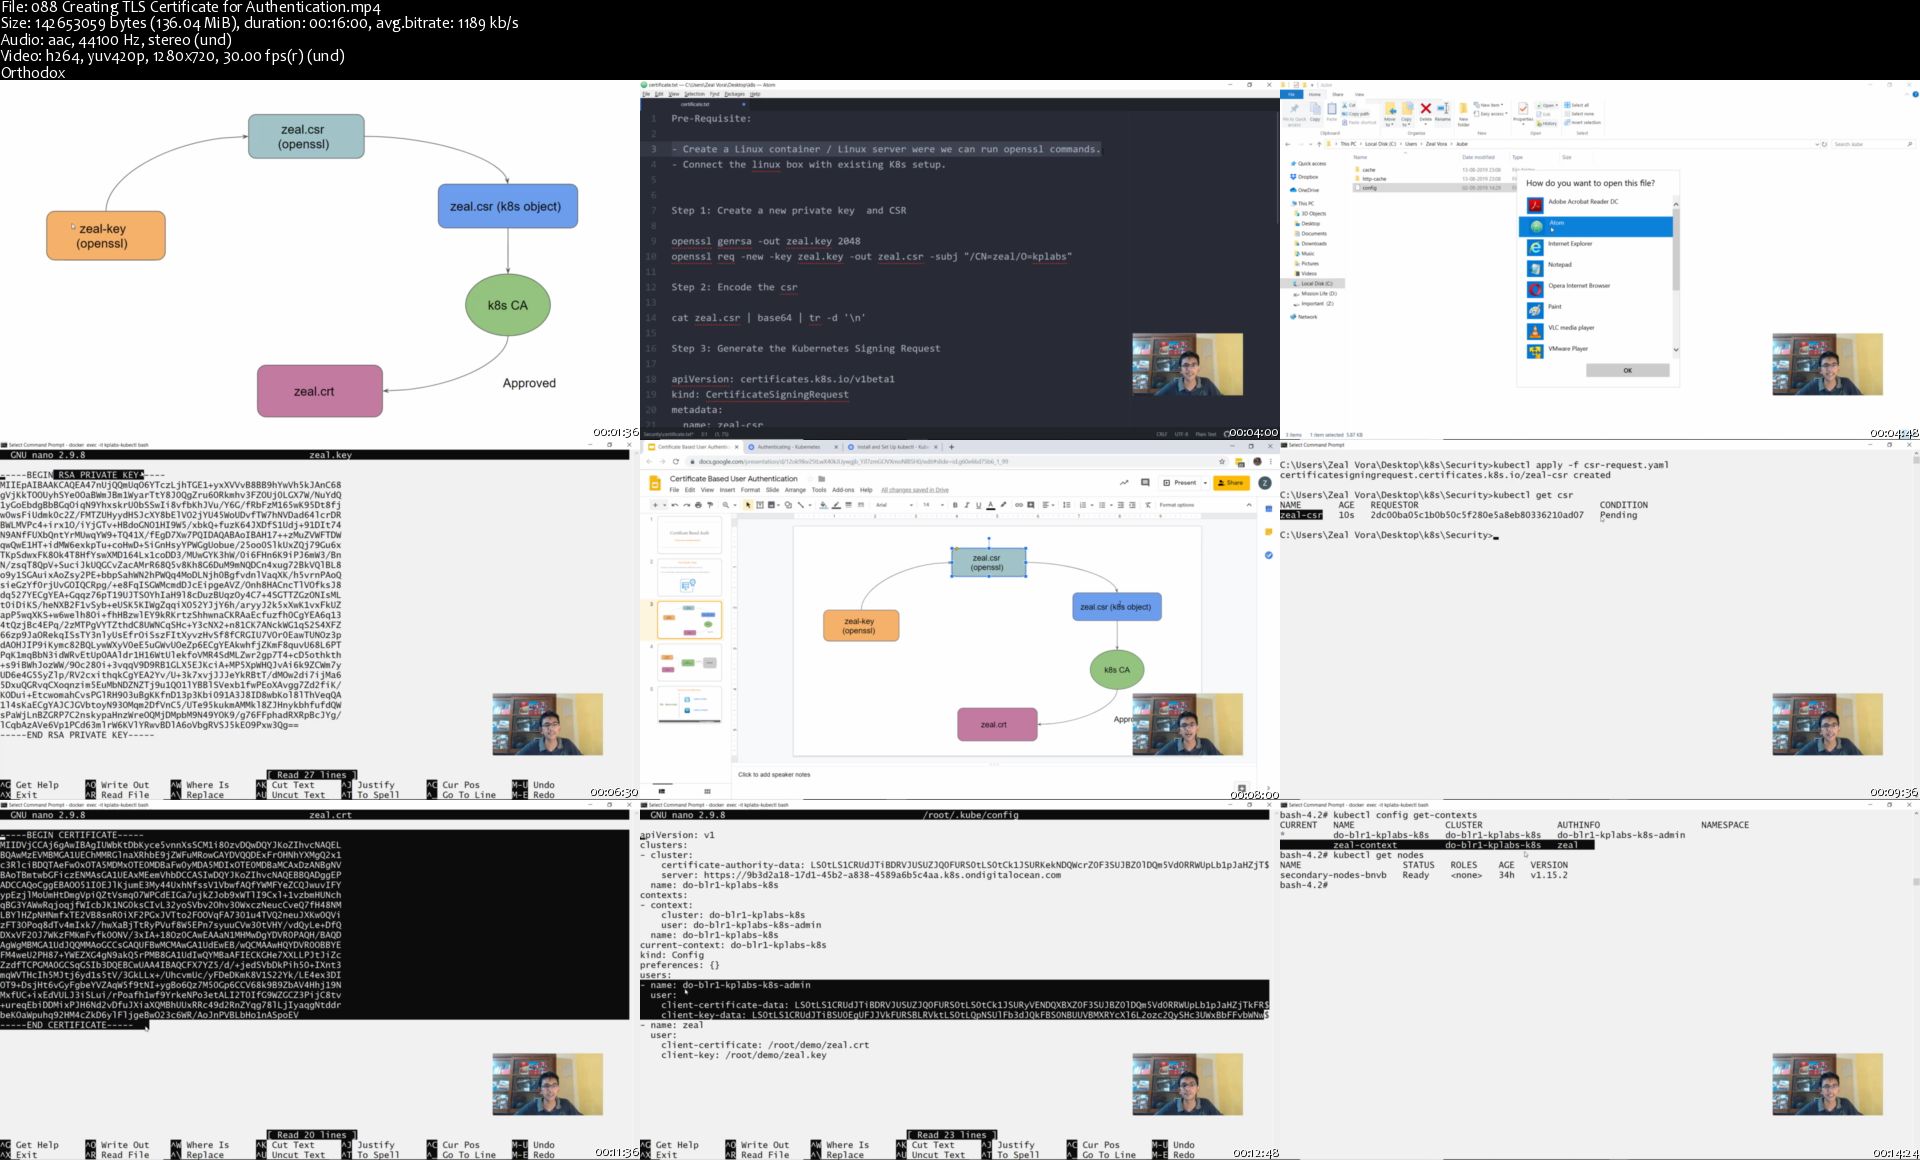Image resolution: width=1920 pixels, height=1160 pixels.
Task: Click the red Delete icon in Explorer ribbon
Action: tap(1426, 109)
